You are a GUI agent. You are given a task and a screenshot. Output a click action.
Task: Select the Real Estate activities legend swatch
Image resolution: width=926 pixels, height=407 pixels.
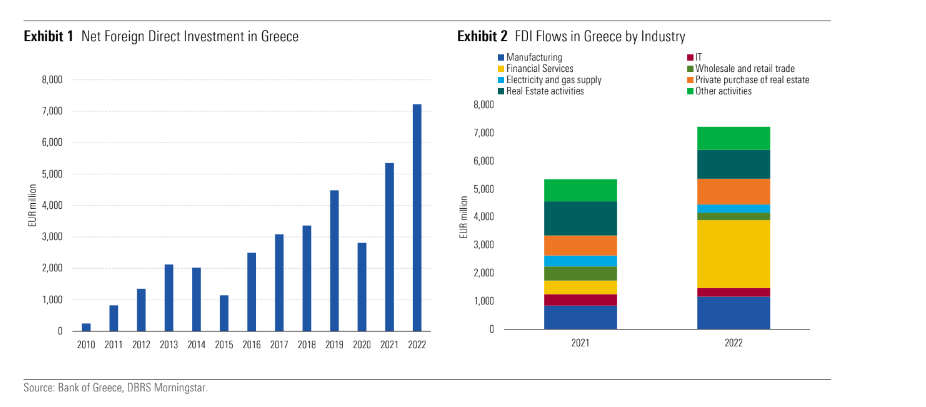coord(501,91)
